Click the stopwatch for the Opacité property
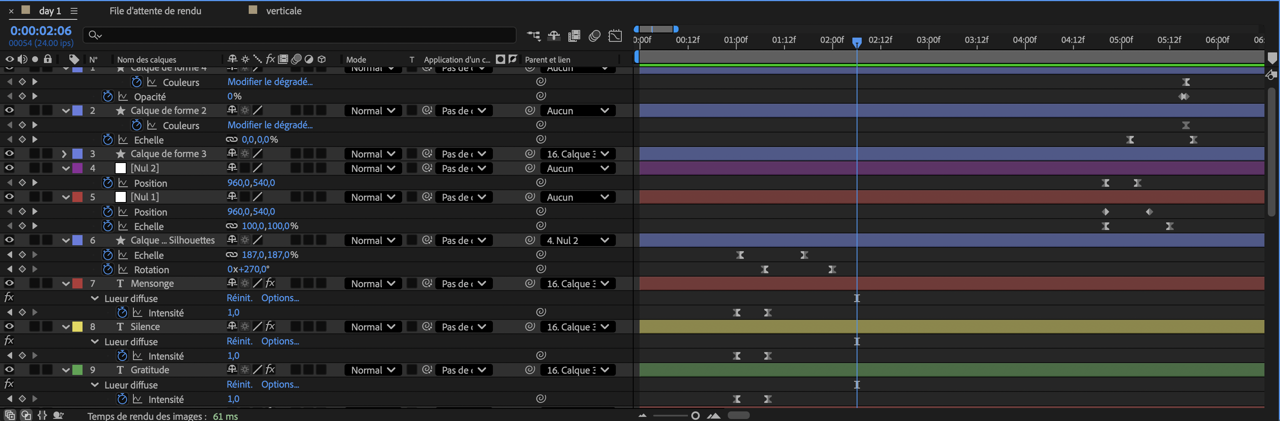Viewport: 1280px width, 421px height. click(x=108, y=97)
